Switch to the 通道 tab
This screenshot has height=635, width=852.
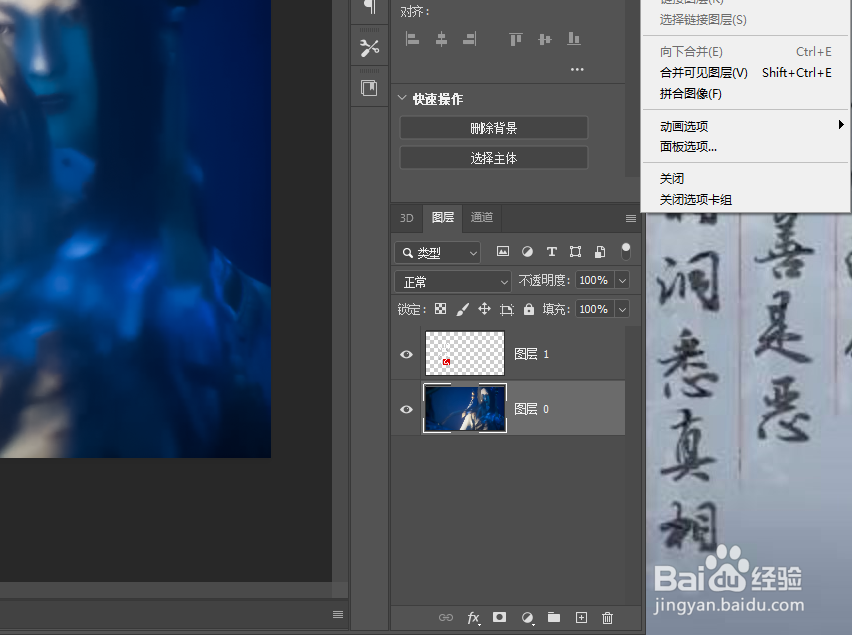tap(482, 217)
